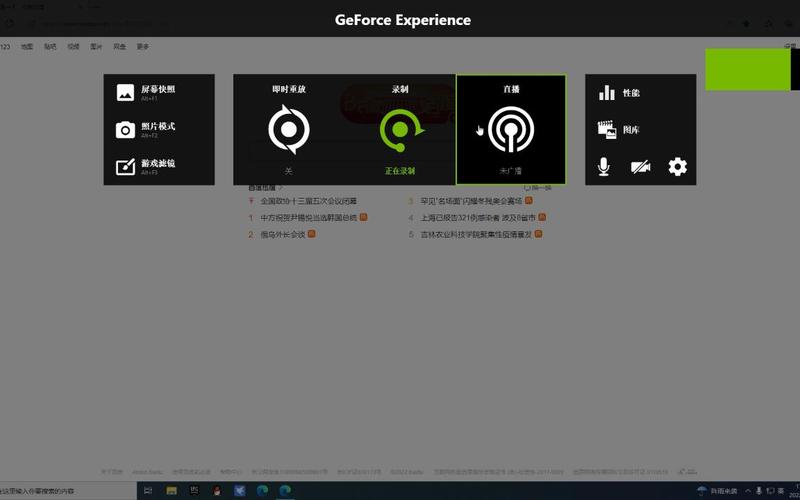Open the 录制 record tile
The image size is (800, 500).
pos(400,130)
